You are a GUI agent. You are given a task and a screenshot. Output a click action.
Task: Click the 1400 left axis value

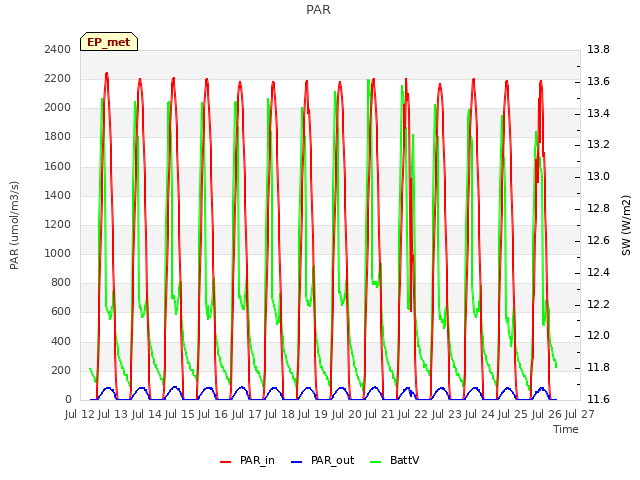click(58, 195)
